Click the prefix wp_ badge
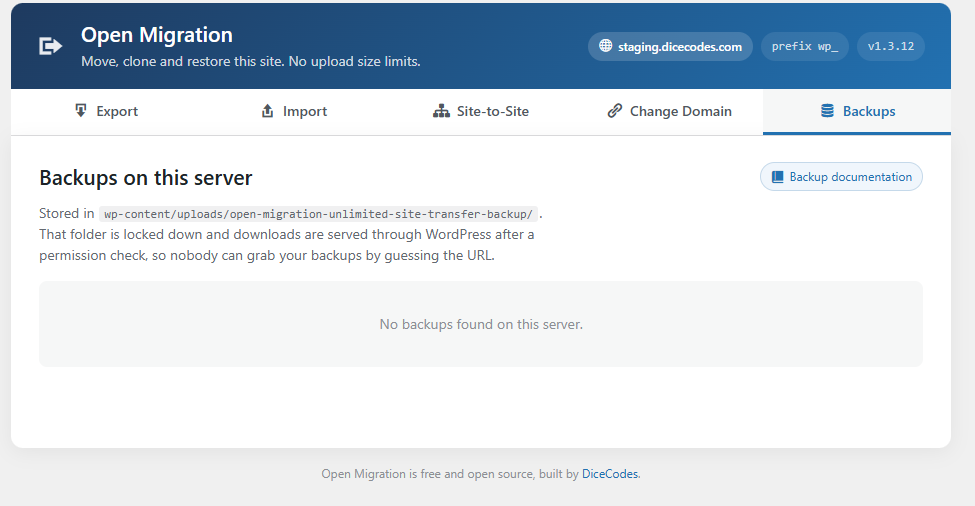The image size is (975, 506). 805,47
